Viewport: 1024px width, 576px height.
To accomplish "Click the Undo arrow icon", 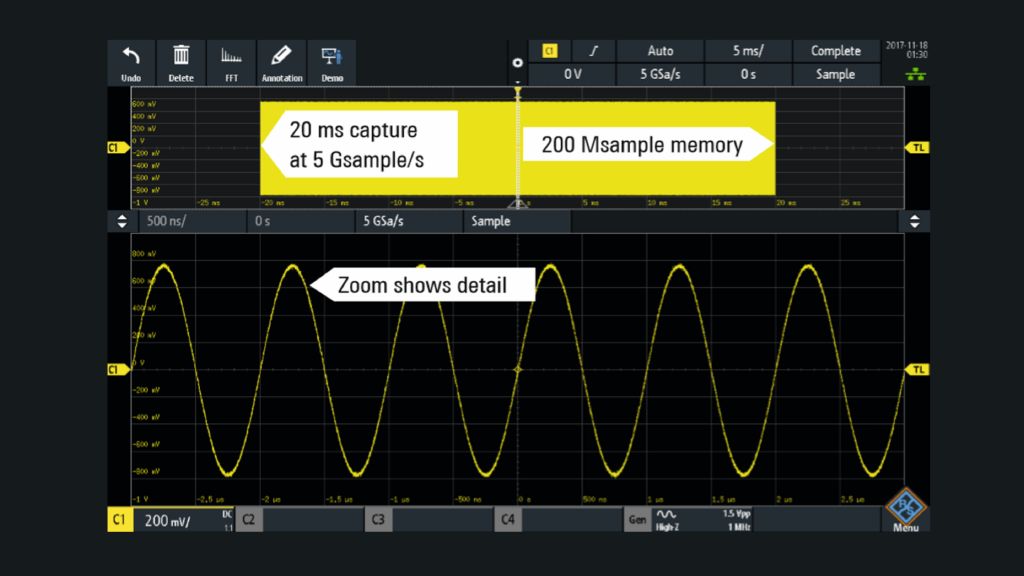I will (x=131, y=57).
